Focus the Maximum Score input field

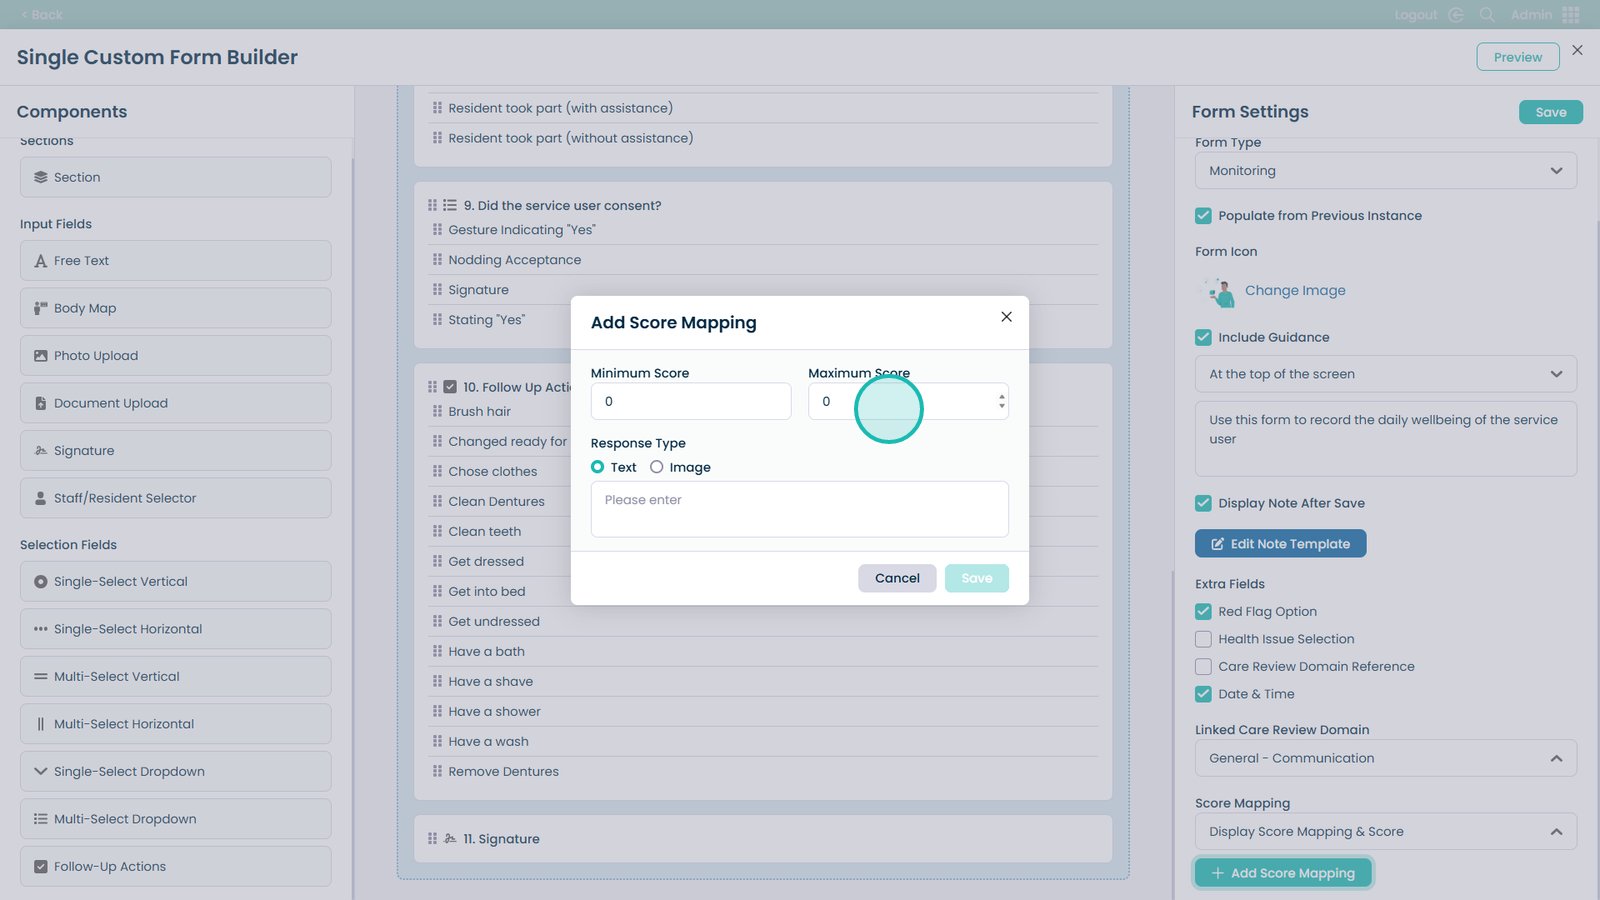(908, 401)
